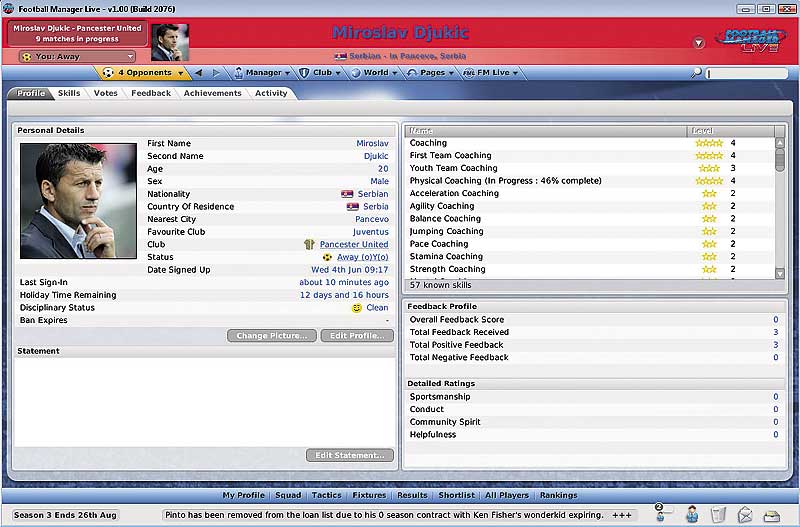Switch to the Feedback tab
The width and height of the screenshot is (800, 527).
pos(151,93)
